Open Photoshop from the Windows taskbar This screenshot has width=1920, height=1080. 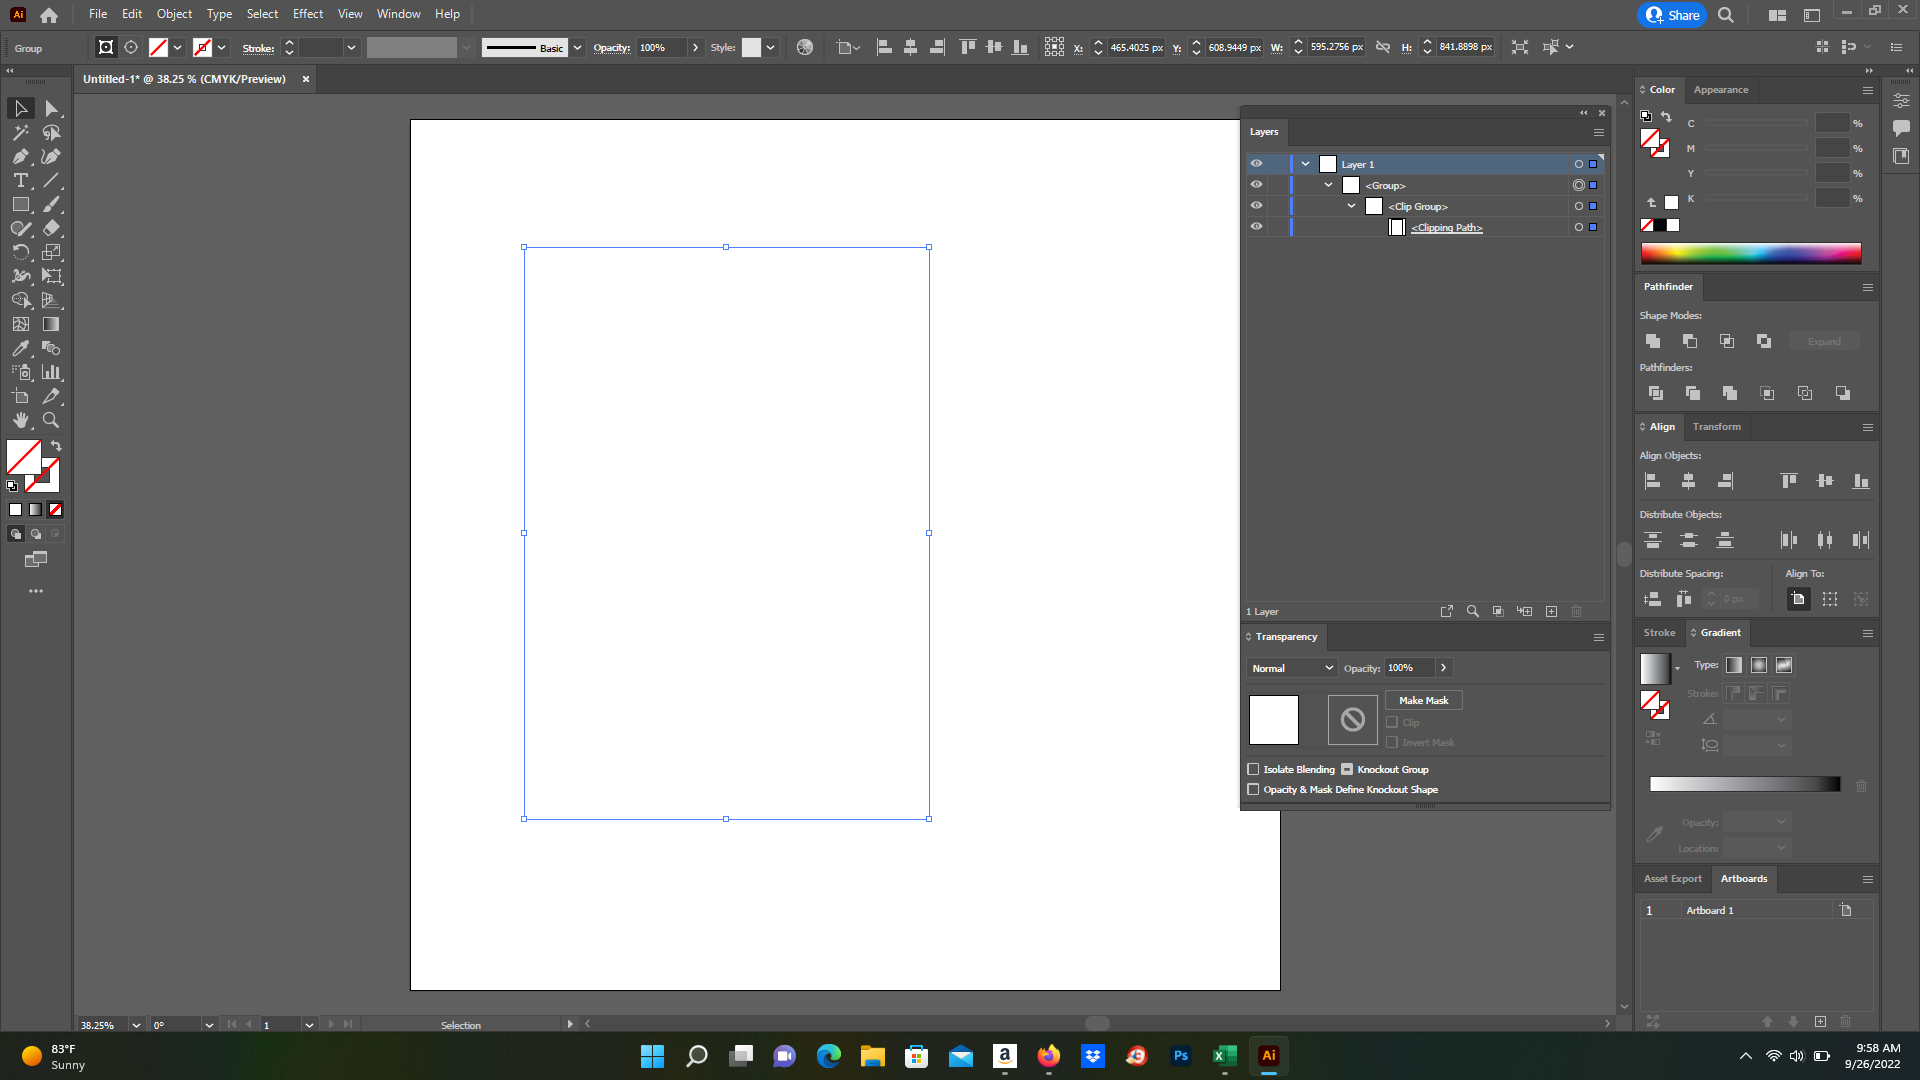[x=1180, y=1056]
